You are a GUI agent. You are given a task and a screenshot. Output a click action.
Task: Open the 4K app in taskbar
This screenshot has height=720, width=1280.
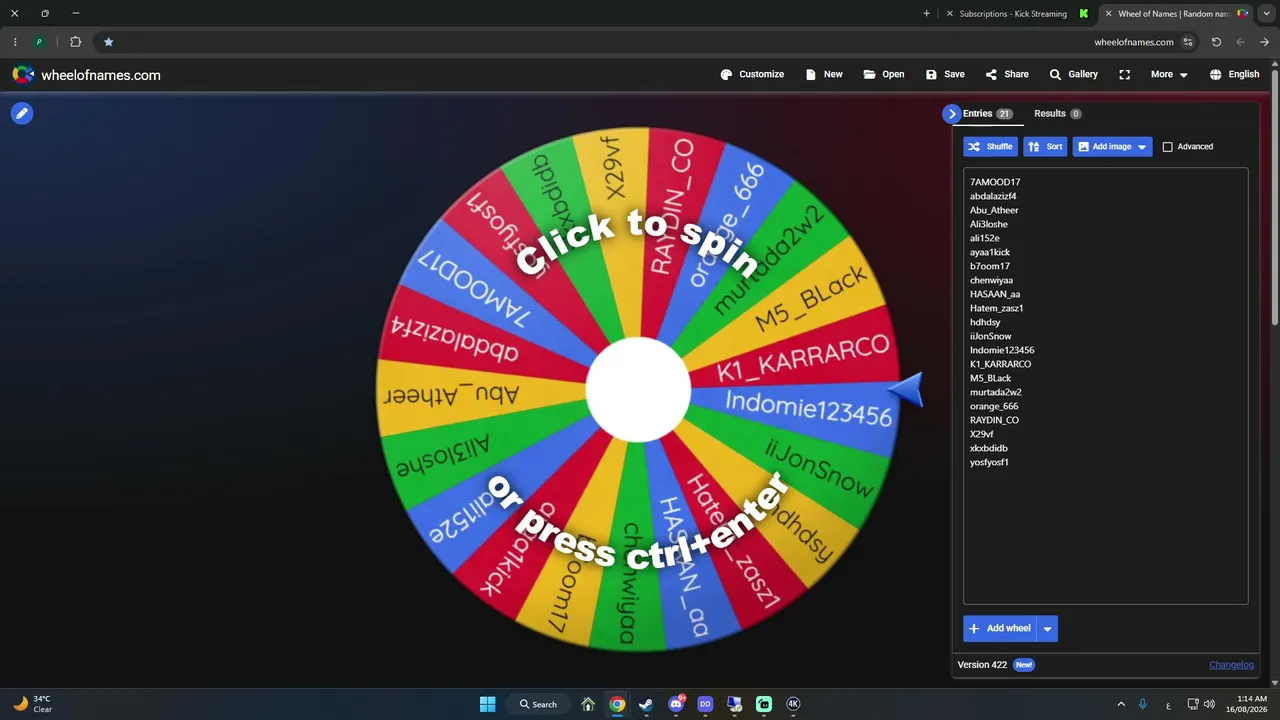tap(793, 704)
